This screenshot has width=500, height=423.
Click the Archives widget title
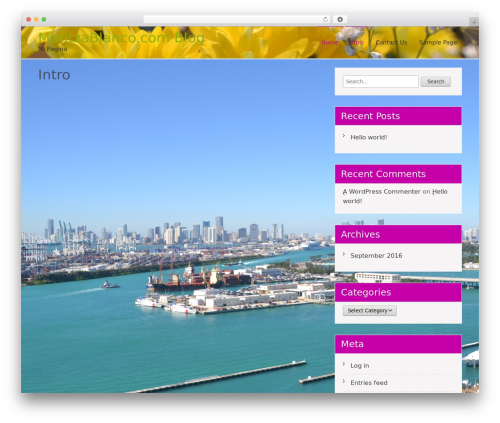(x=360, y=234)
